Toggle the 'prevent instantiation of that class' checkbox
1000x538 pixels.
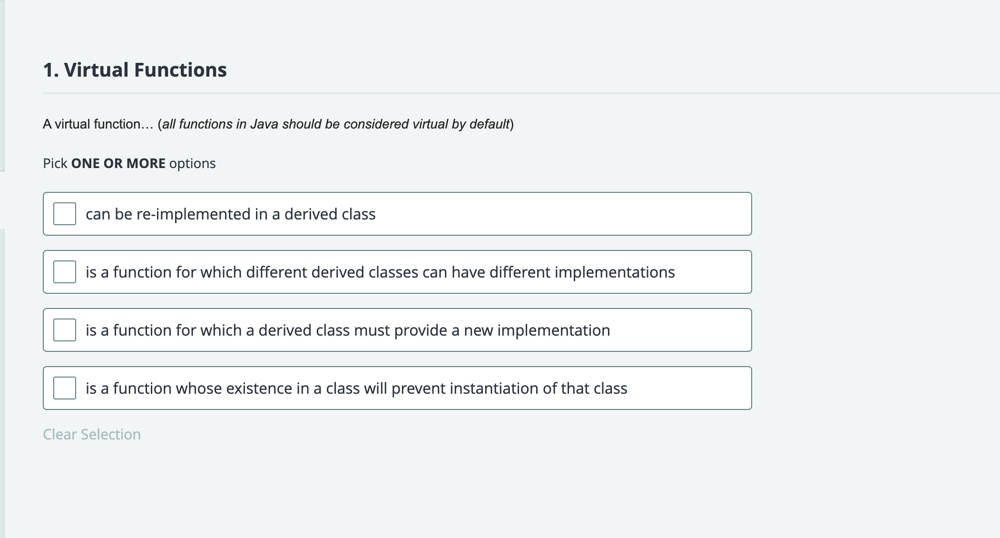64,388
